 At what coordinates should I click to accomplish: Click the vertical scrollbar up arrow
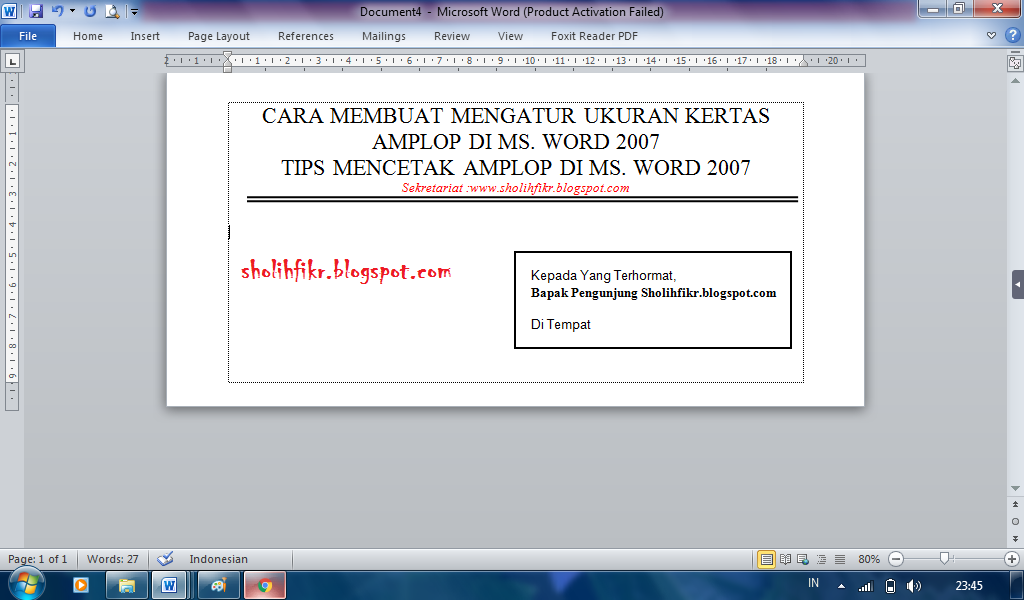coord(1015,81)
